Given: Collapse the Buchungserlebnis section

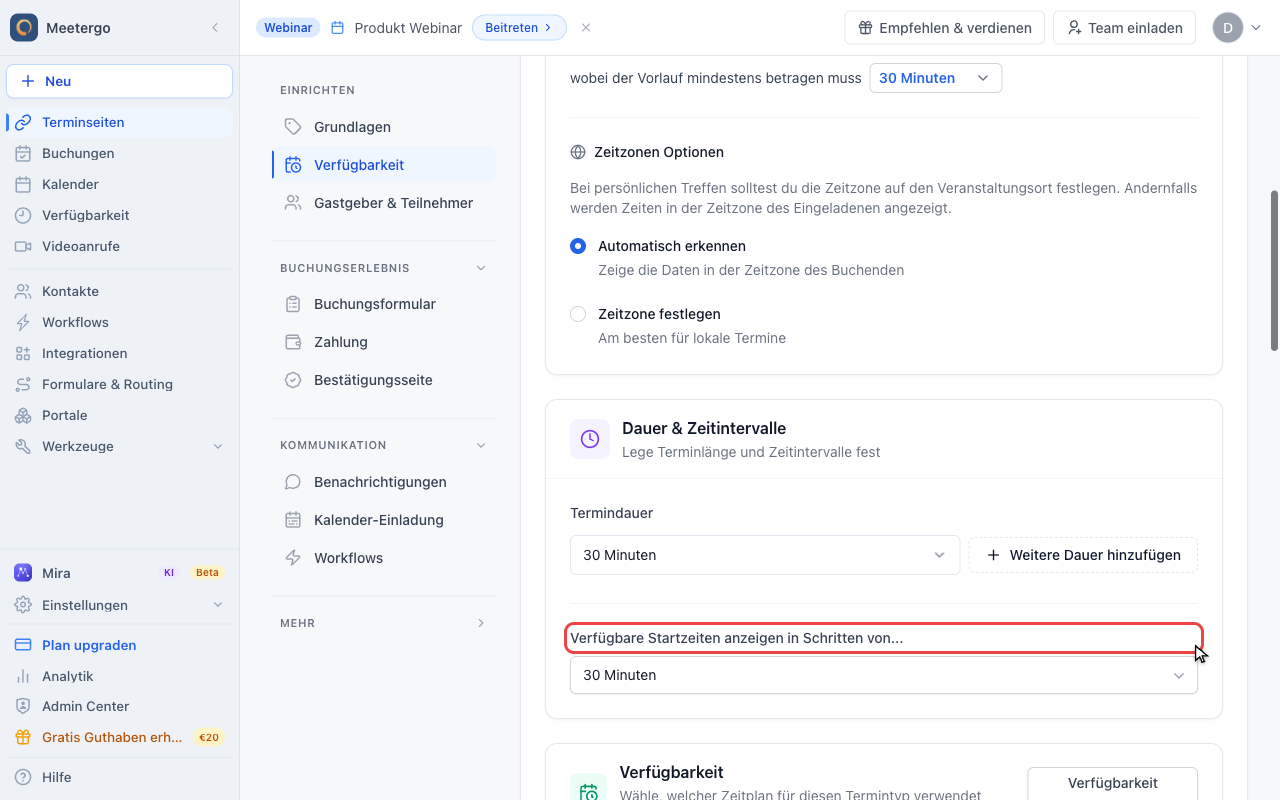Looking at the screenshot, I should pos(481,268).
